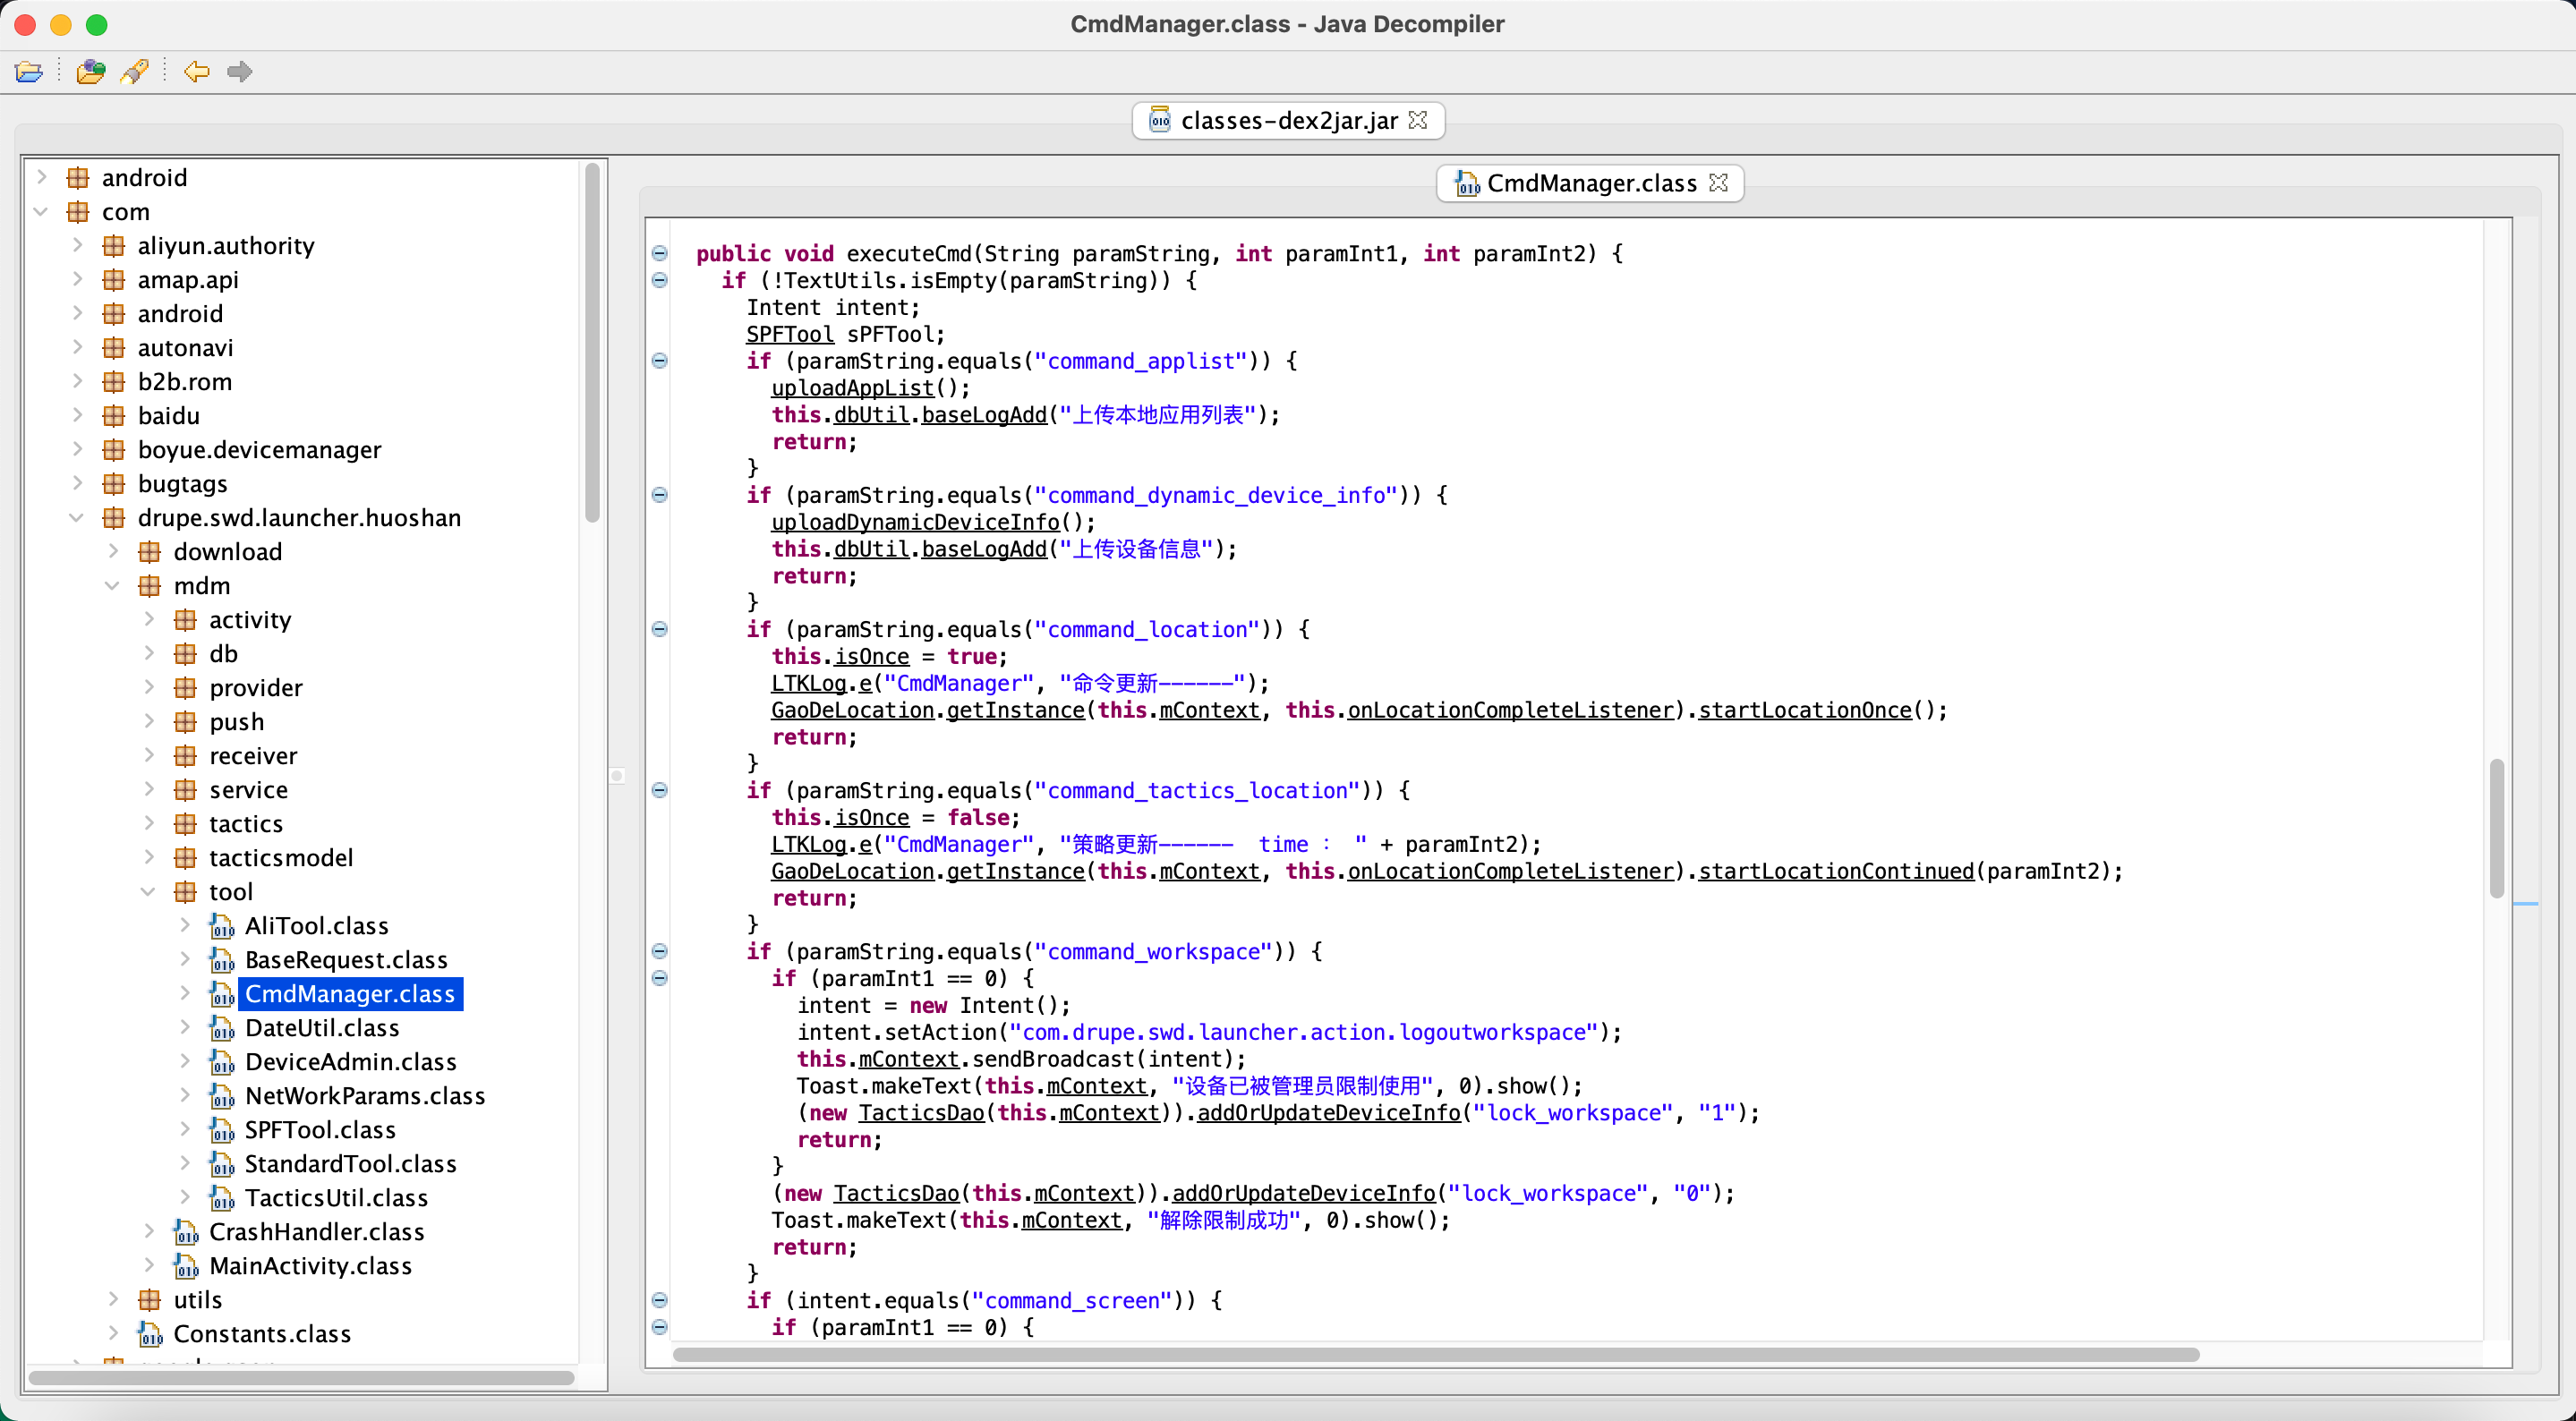2576x1421 pixels.
Task: Collapse the command_applist if-block fold
Action: point(660,361)
